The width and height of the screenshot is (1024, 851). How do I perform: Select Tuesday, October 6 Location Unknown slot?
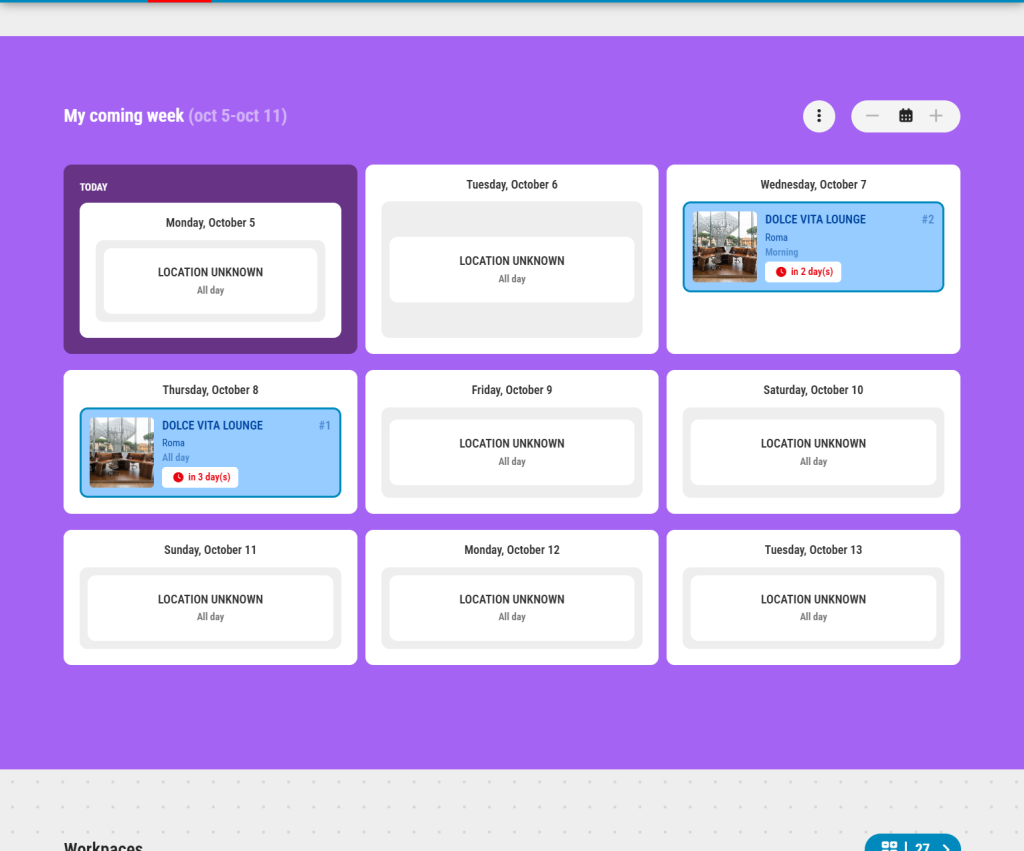pyautogui.click(x=511, y=269)
